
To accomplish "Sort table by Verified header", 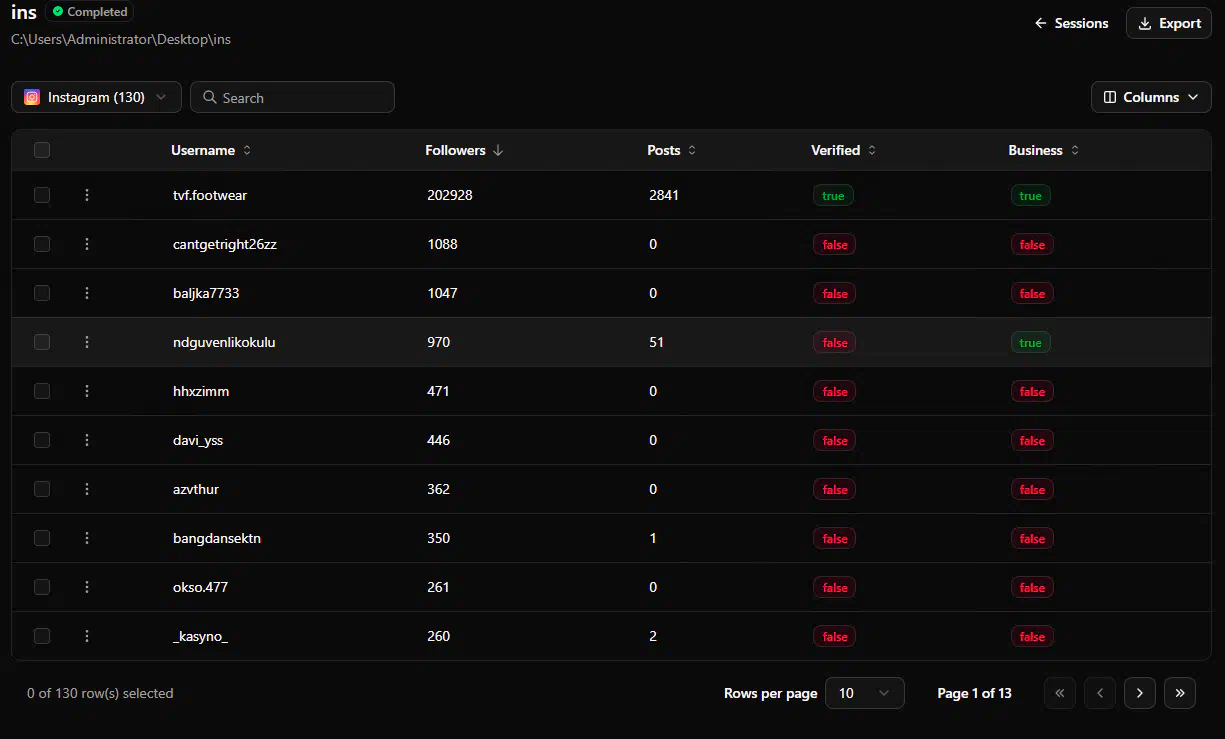I will coord(843,150).
